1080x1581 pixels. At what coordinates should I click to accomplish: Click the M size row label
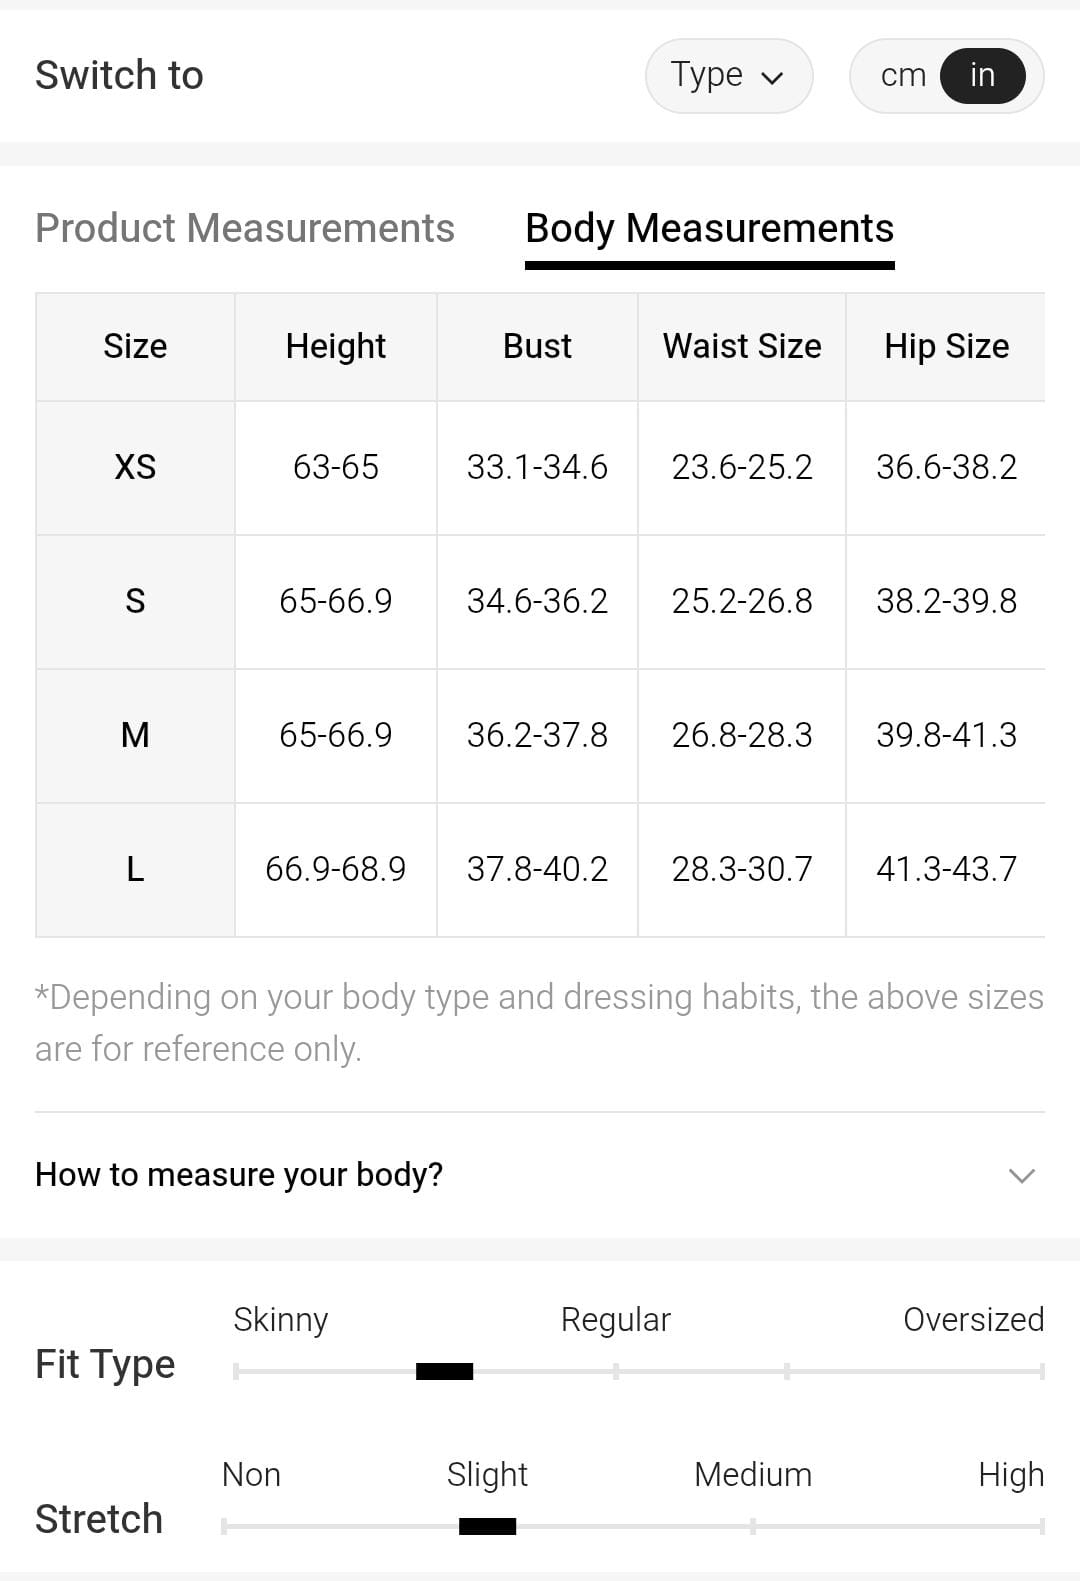(135, 735)
